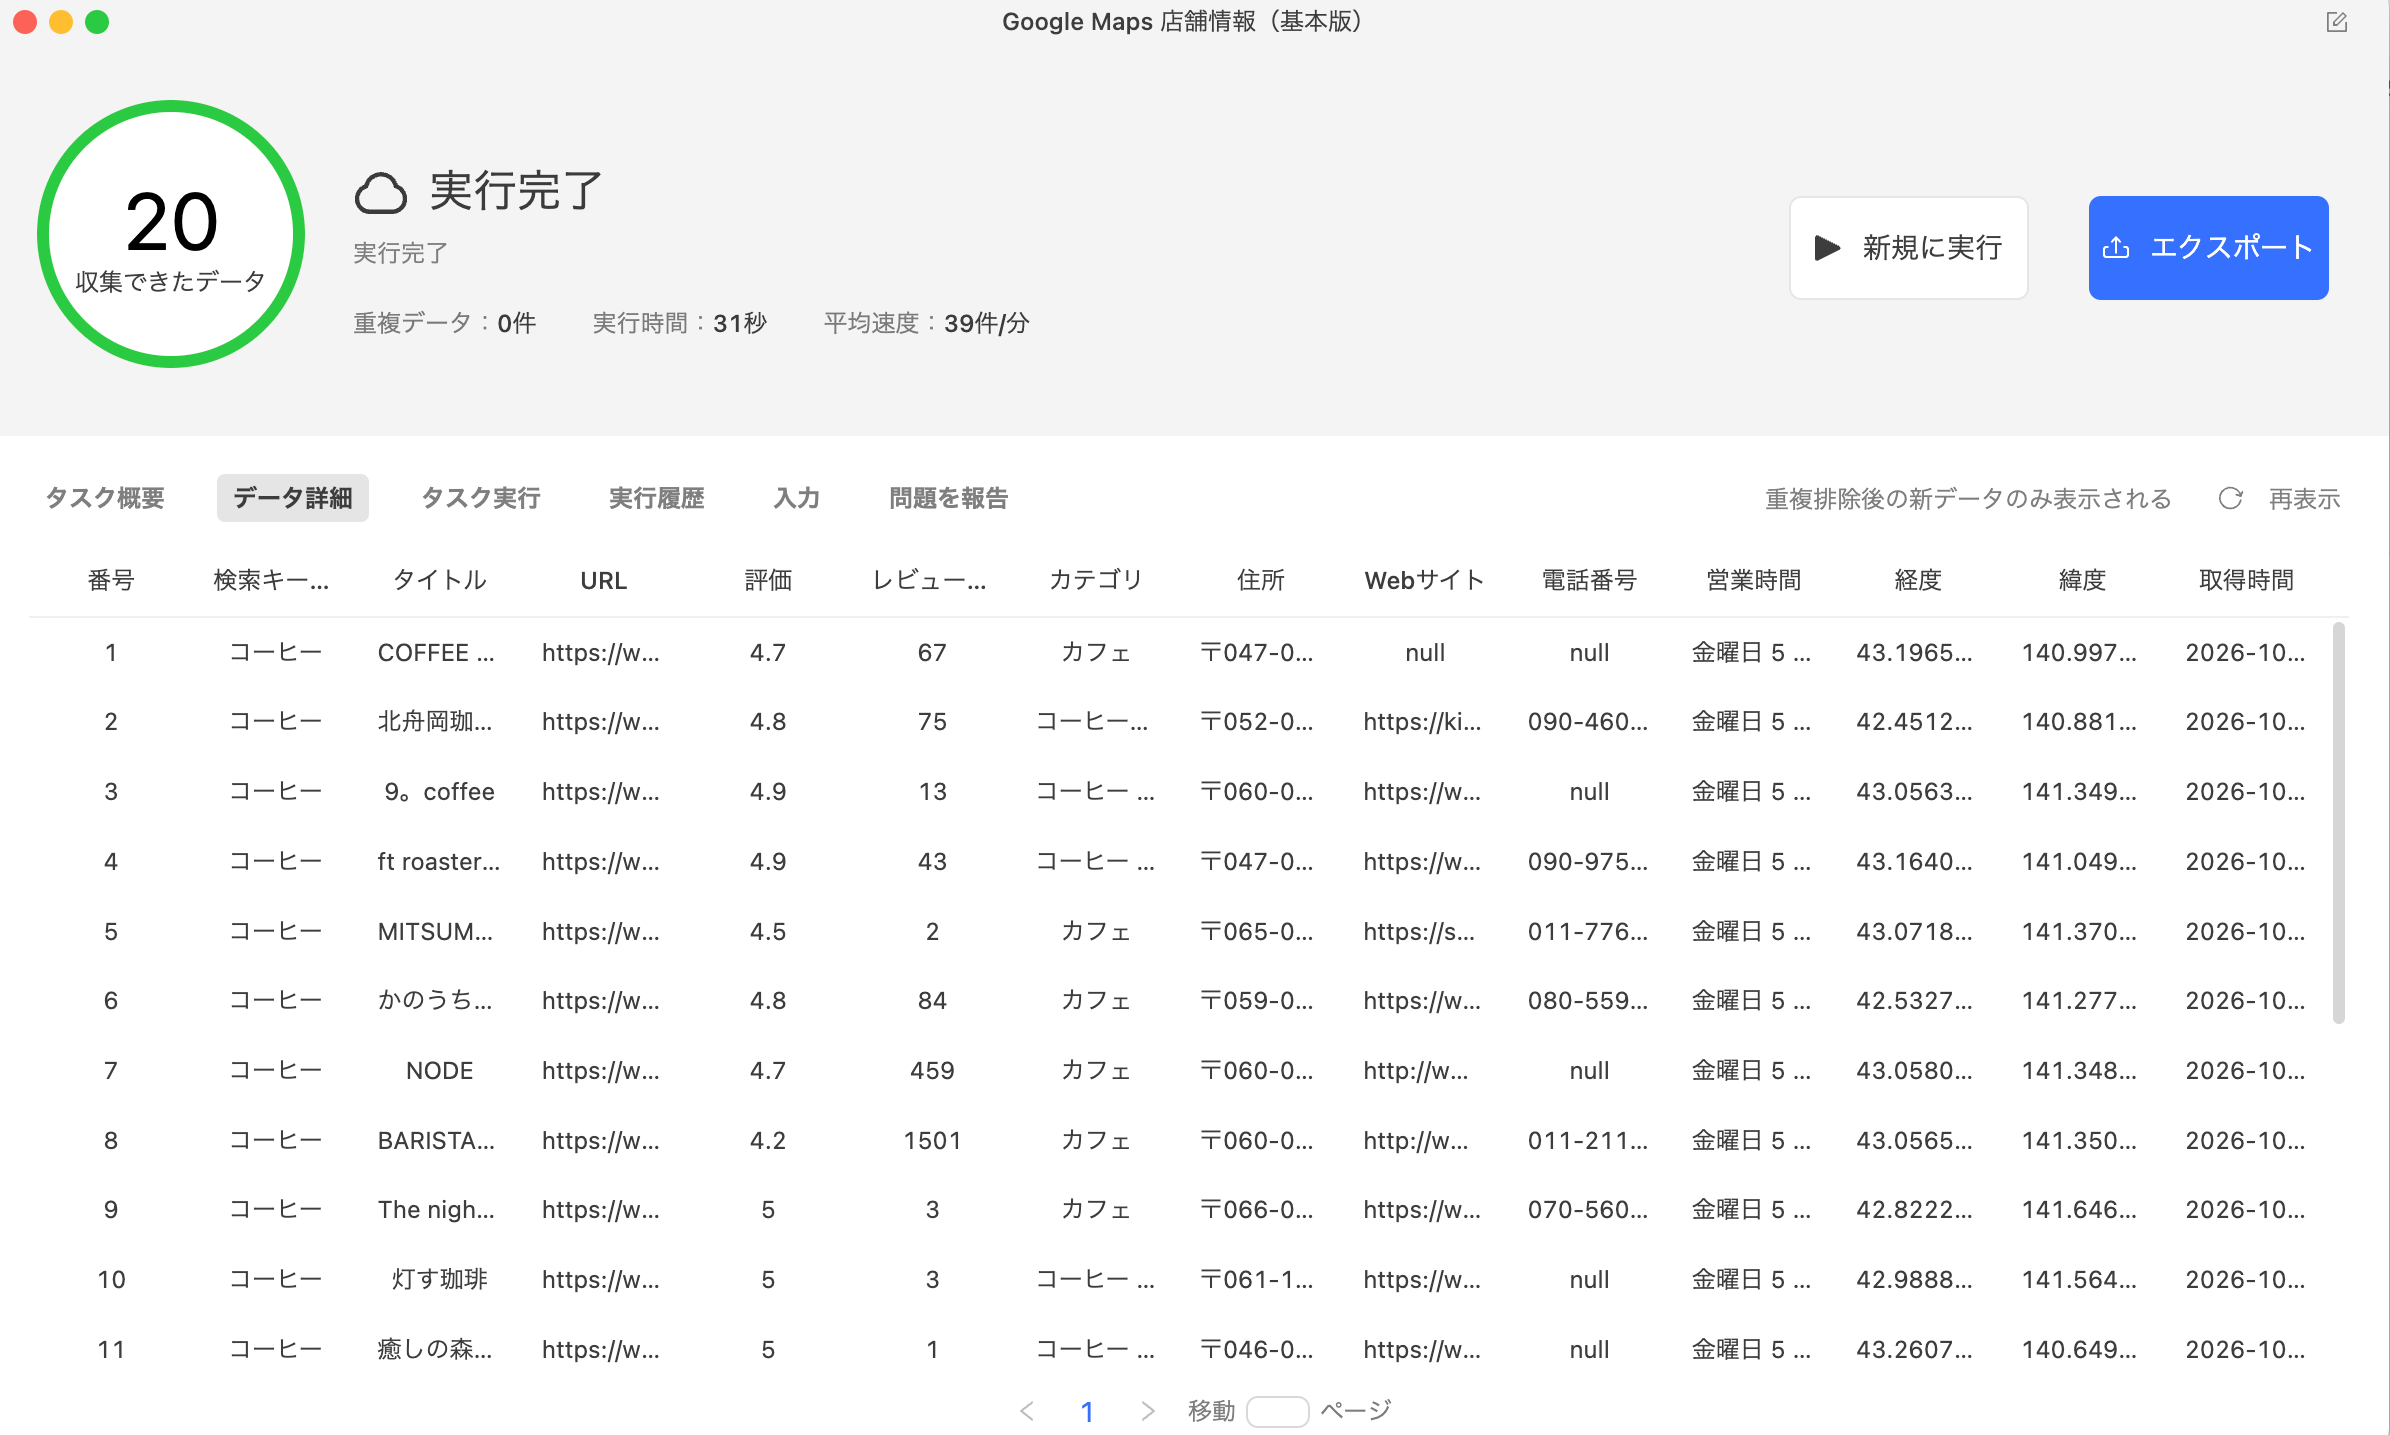2390x1435 pixels.
Task: Open the 問題を報告 tab
Action: (x=949, y=498)
